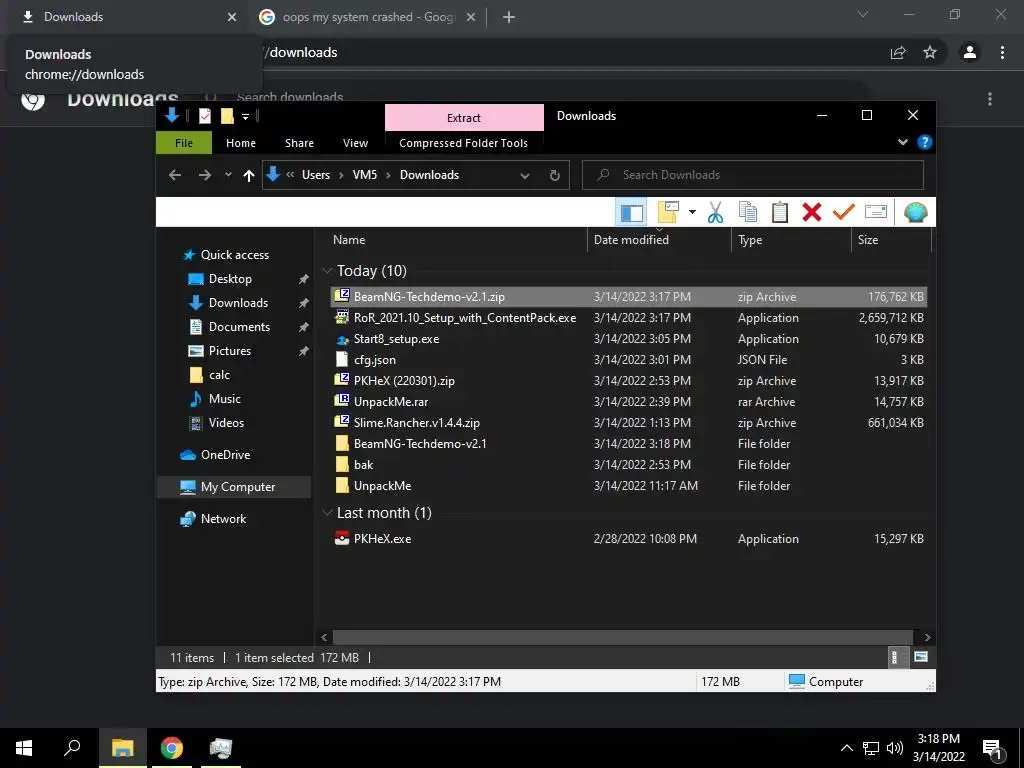Image resolution: width=1024 pixels, height=768 pixels.
Task: Select the cfg.json file
Action: click(628, 360)
